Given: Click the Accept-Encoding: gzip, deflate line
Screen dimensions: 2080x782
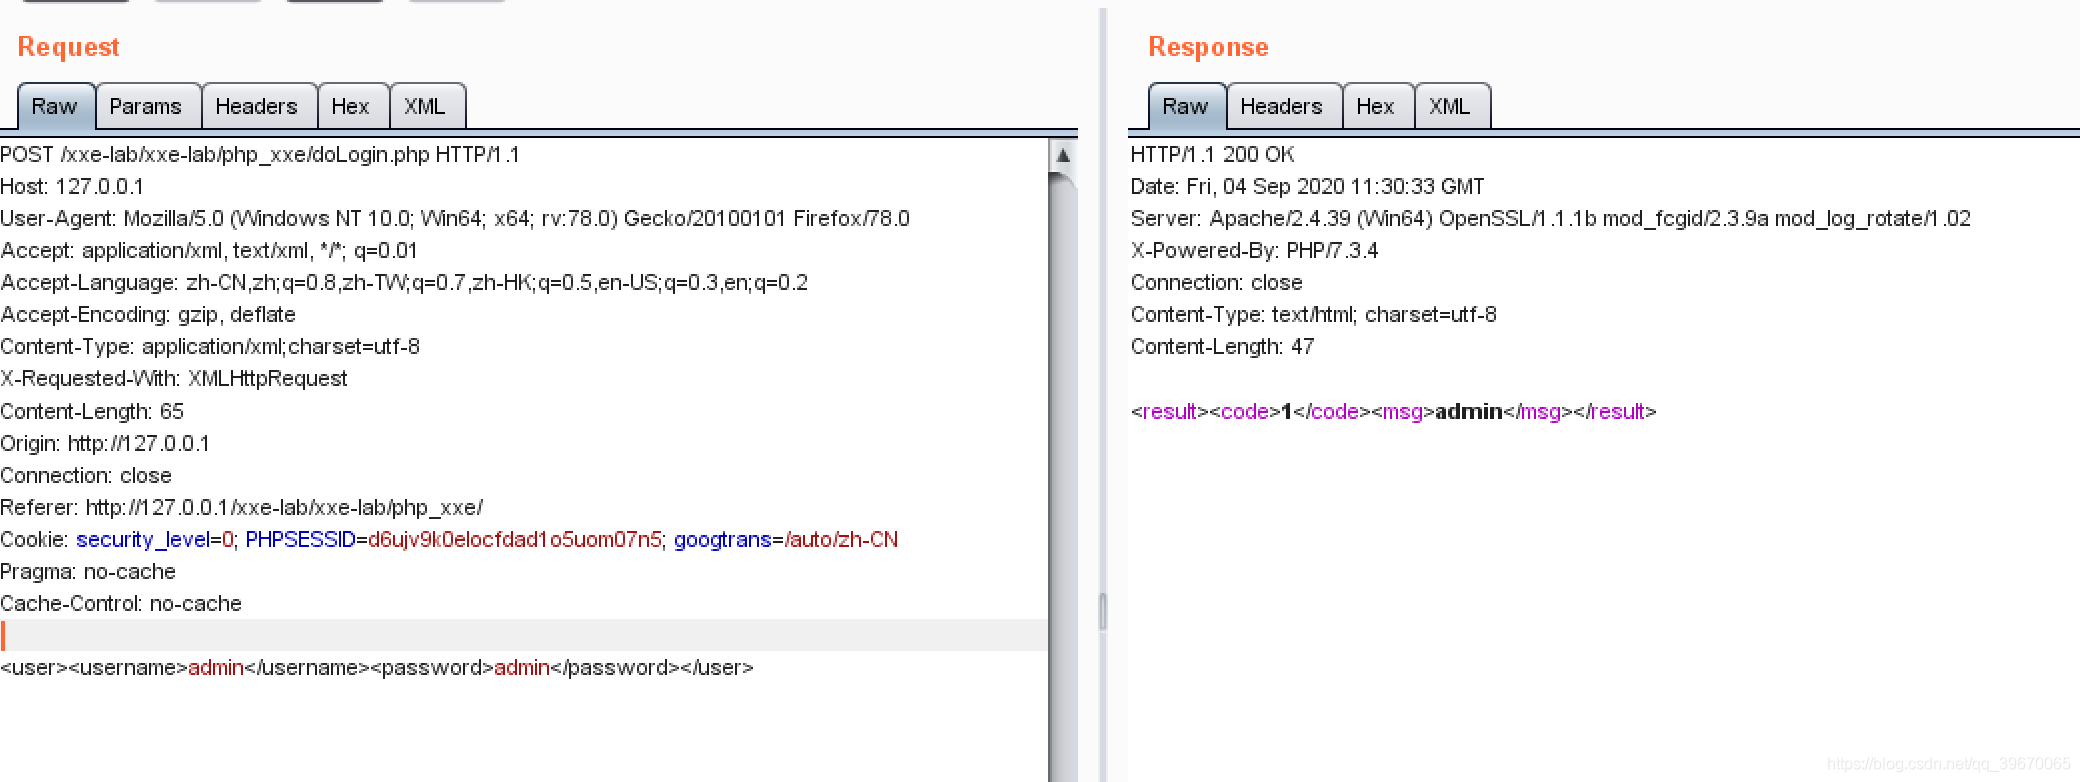Looking at the screenshot, I should (x=148, y=315).
